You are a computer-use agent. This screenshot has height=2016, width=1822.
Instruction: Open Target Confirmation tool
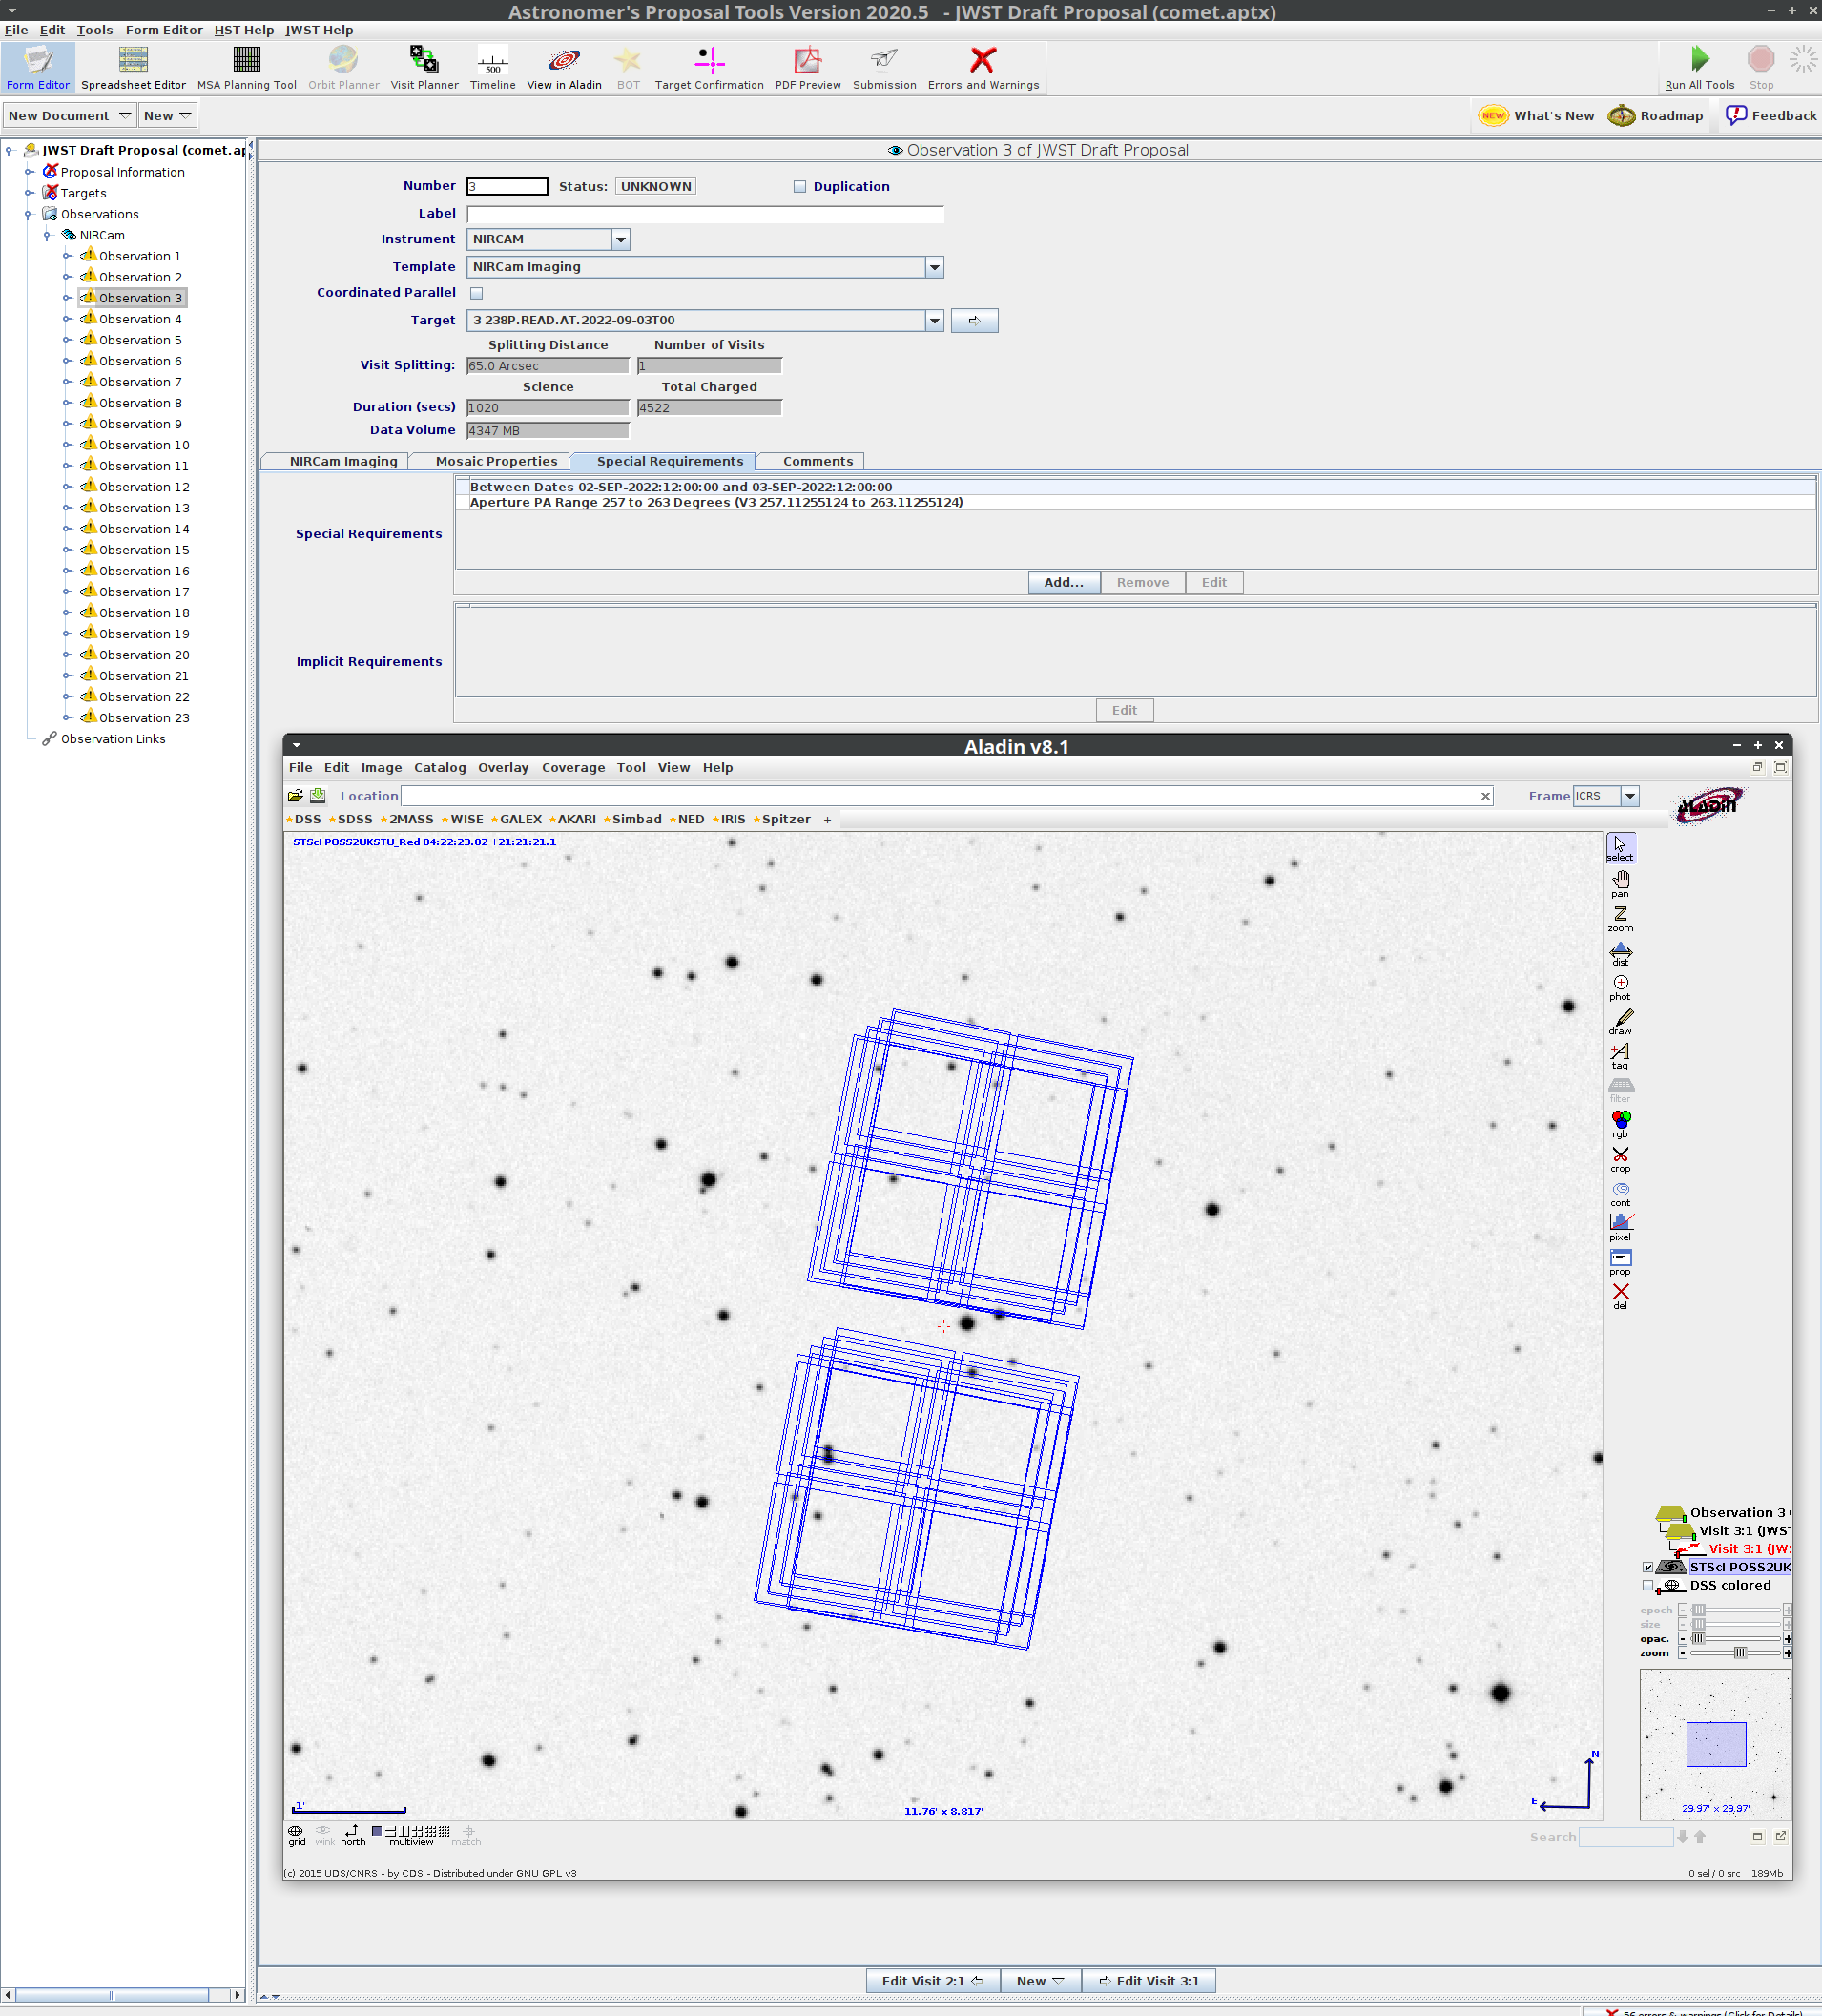[x=709, y=67]
